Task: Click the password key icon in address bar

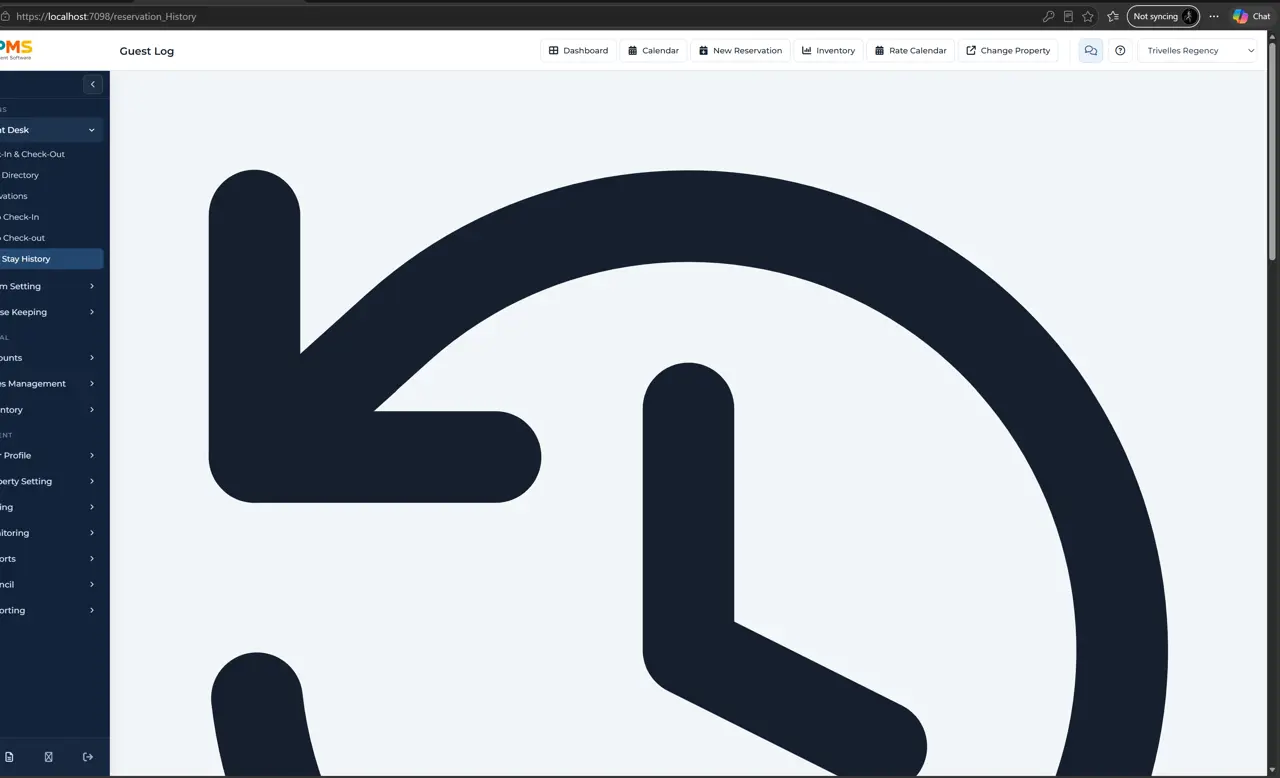Action: pyautogui.click(x=1048, y=16)
